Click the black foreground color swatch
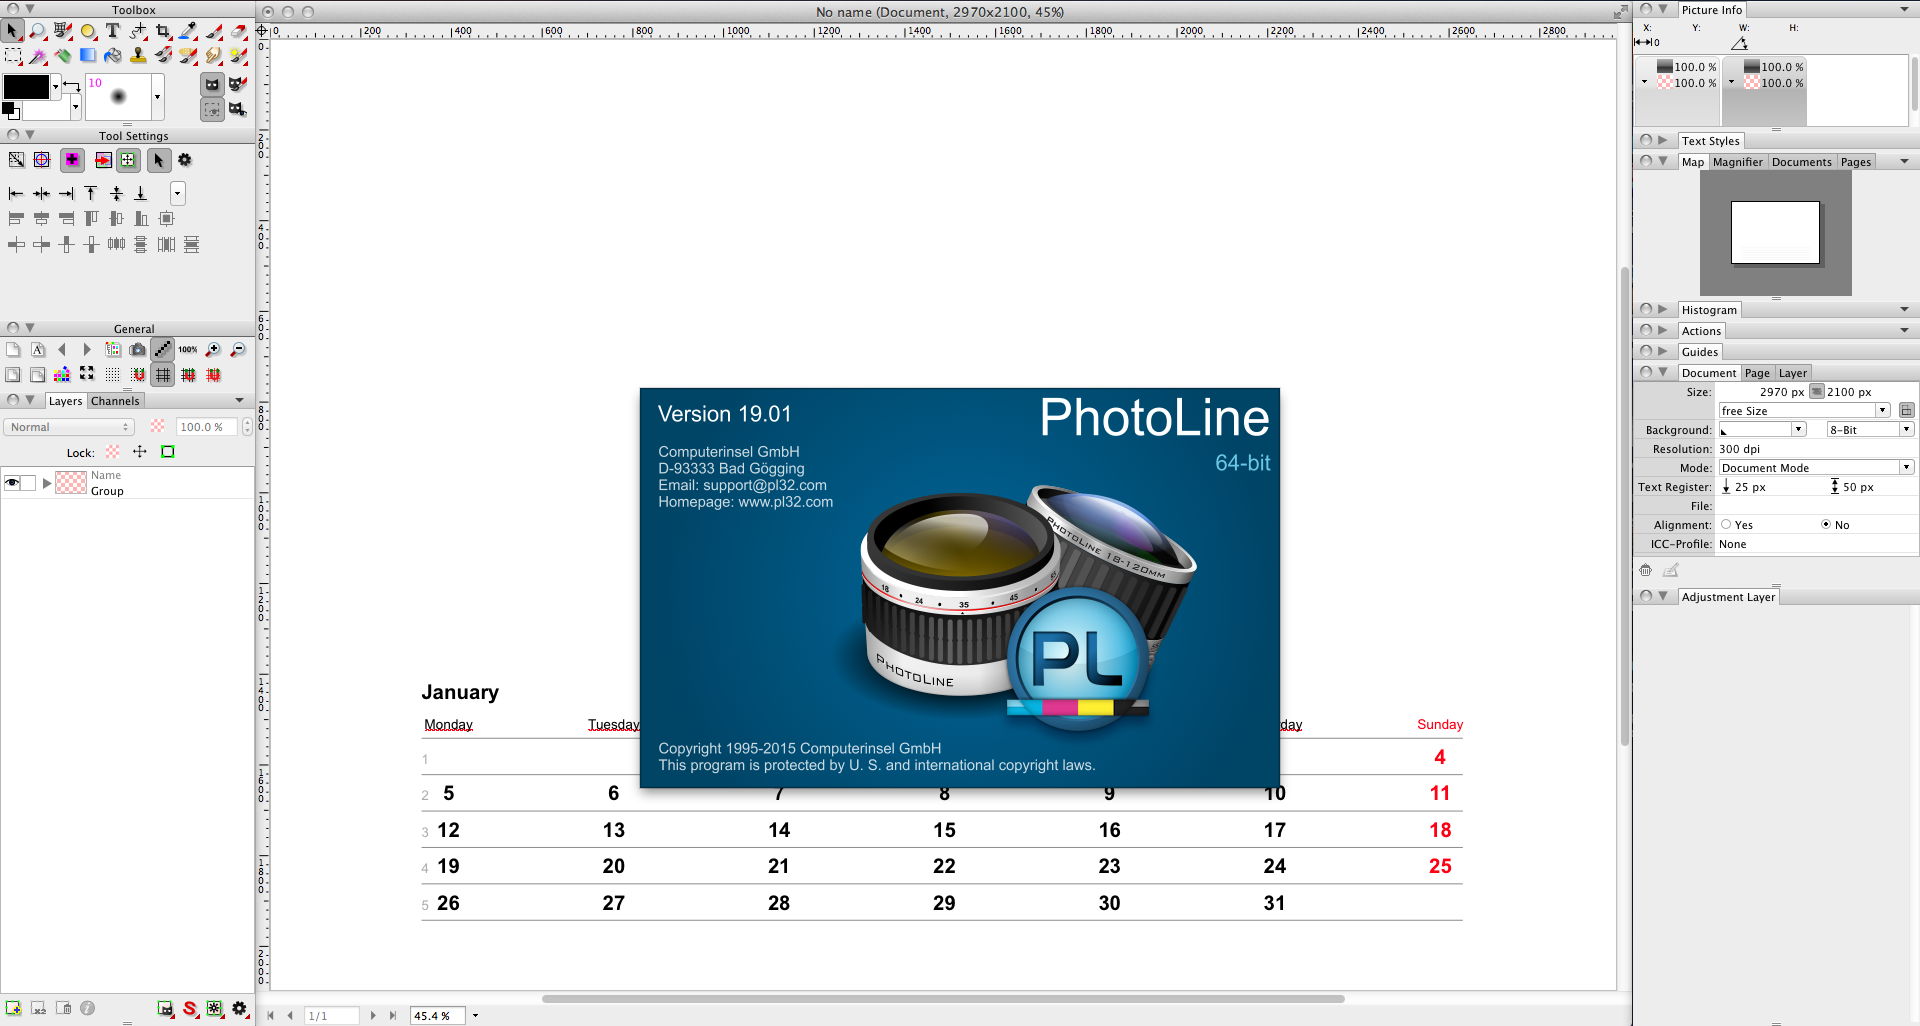 [x=26, y=87]
